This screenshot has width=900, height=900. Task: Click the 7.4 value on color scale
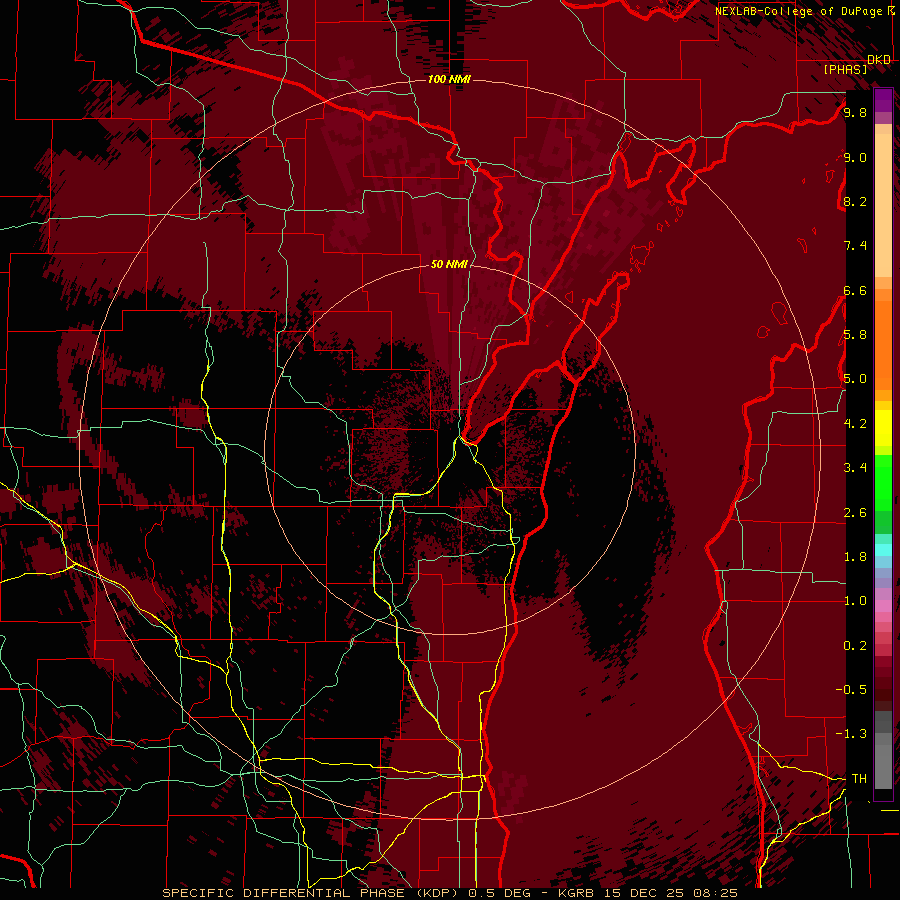tap(855, 246)
